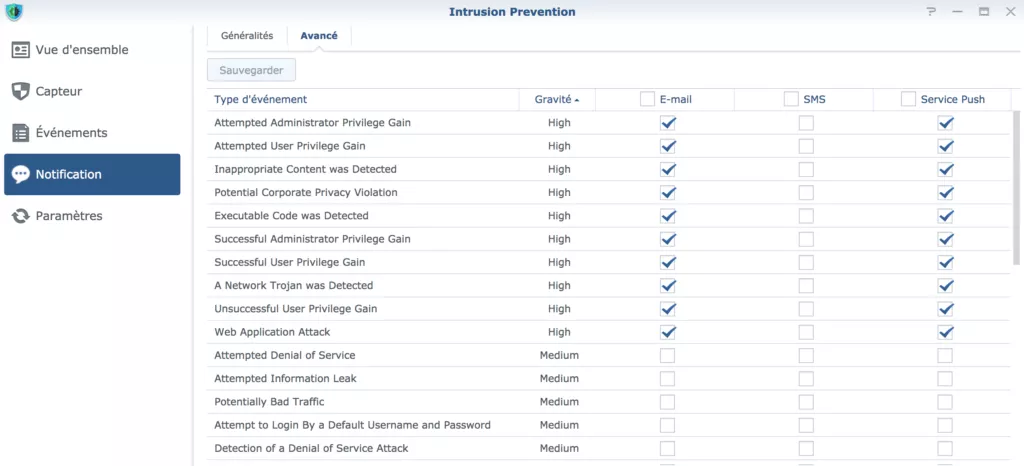Uncheck Service Push for Attempted User Privilege Gain
The height and width of the screenshot is (466, 1024).
(x=945, y=146)
